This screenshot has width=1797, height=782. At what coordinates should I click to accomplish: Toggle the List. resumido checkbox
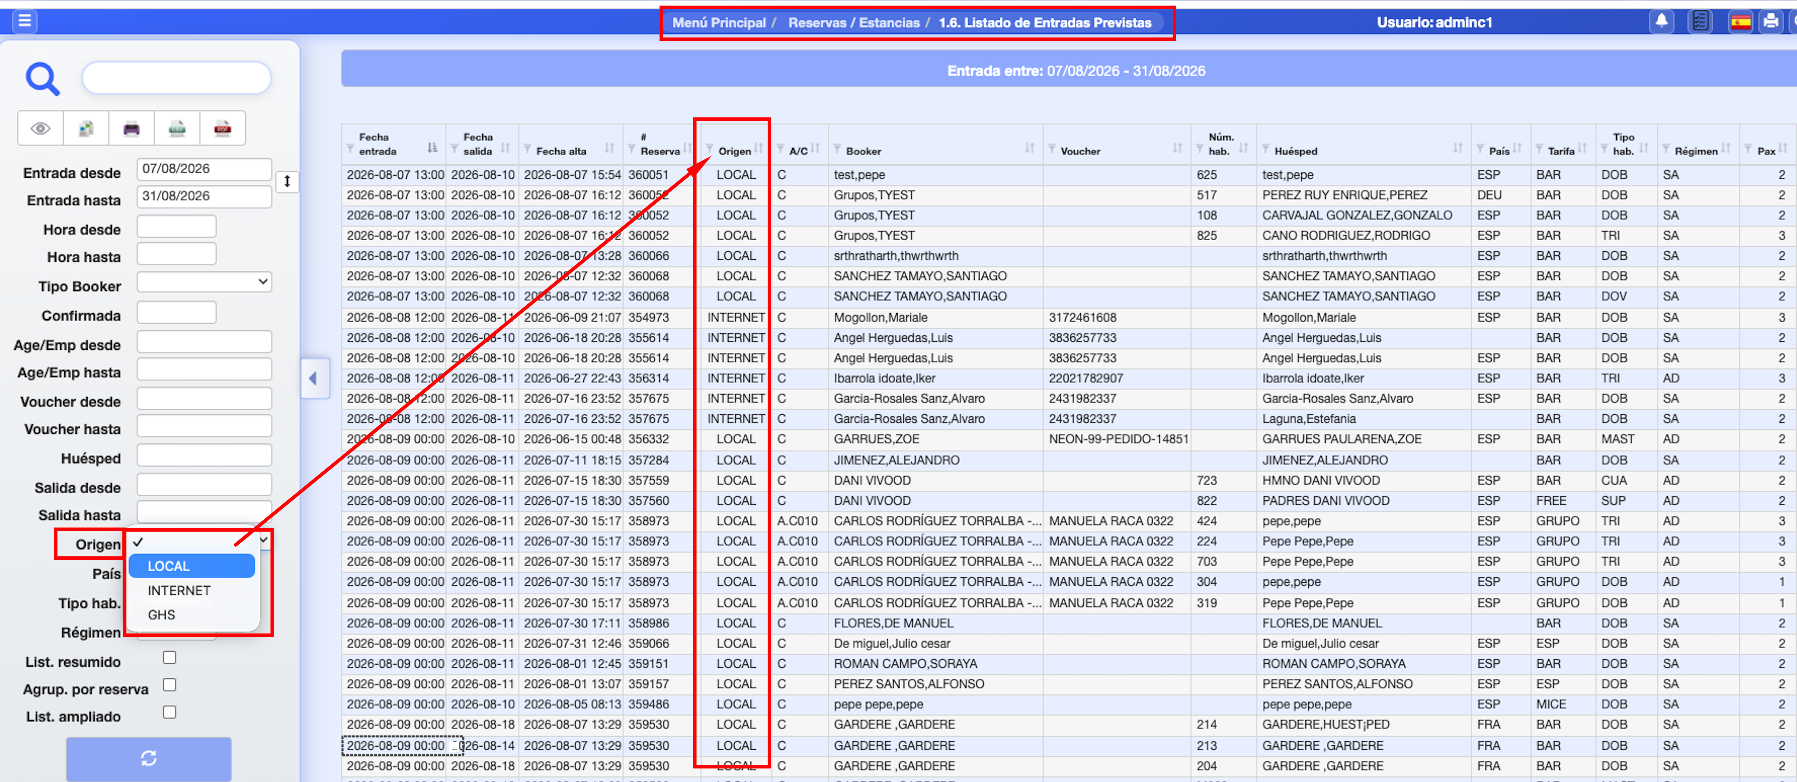point(170,658)
